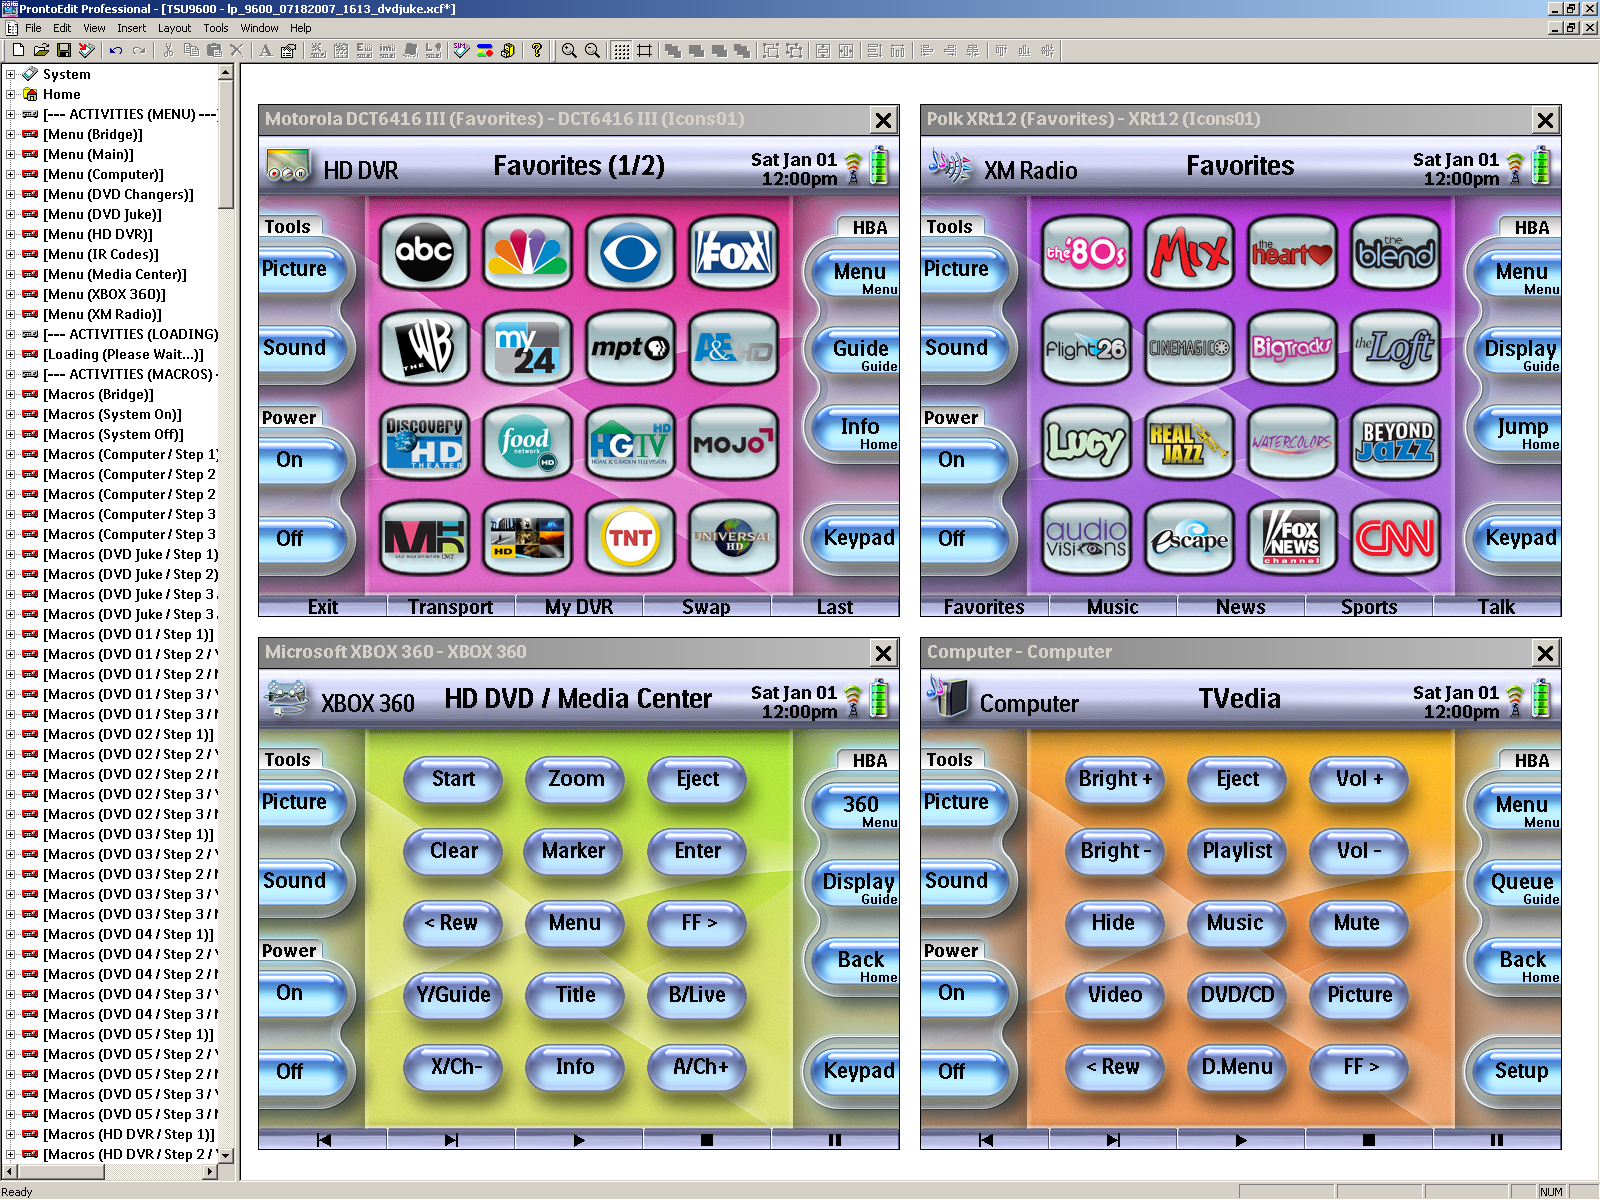Image resolution: width=1600 pixels, height=1200 pixels.
Task: Click the Fox News station icon
Action: pos(1292,537)
